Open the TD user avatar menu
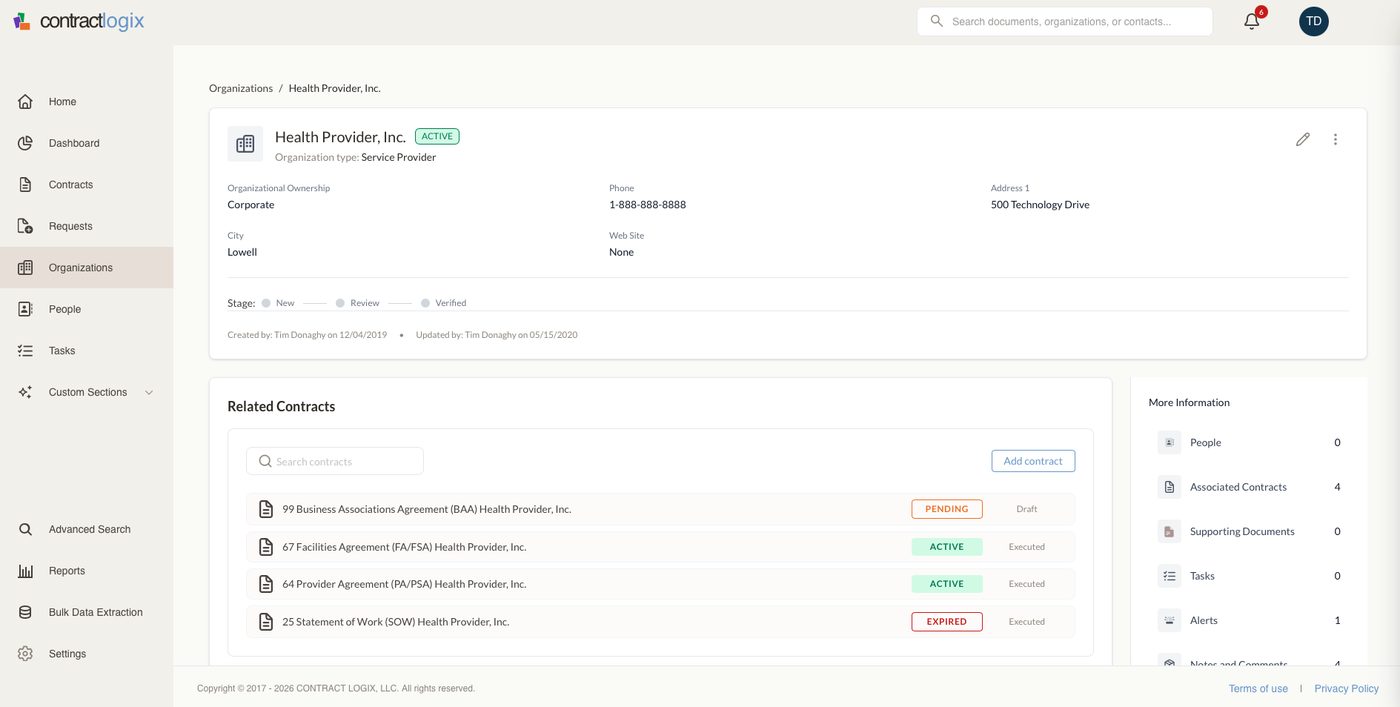 [1314, 21]
